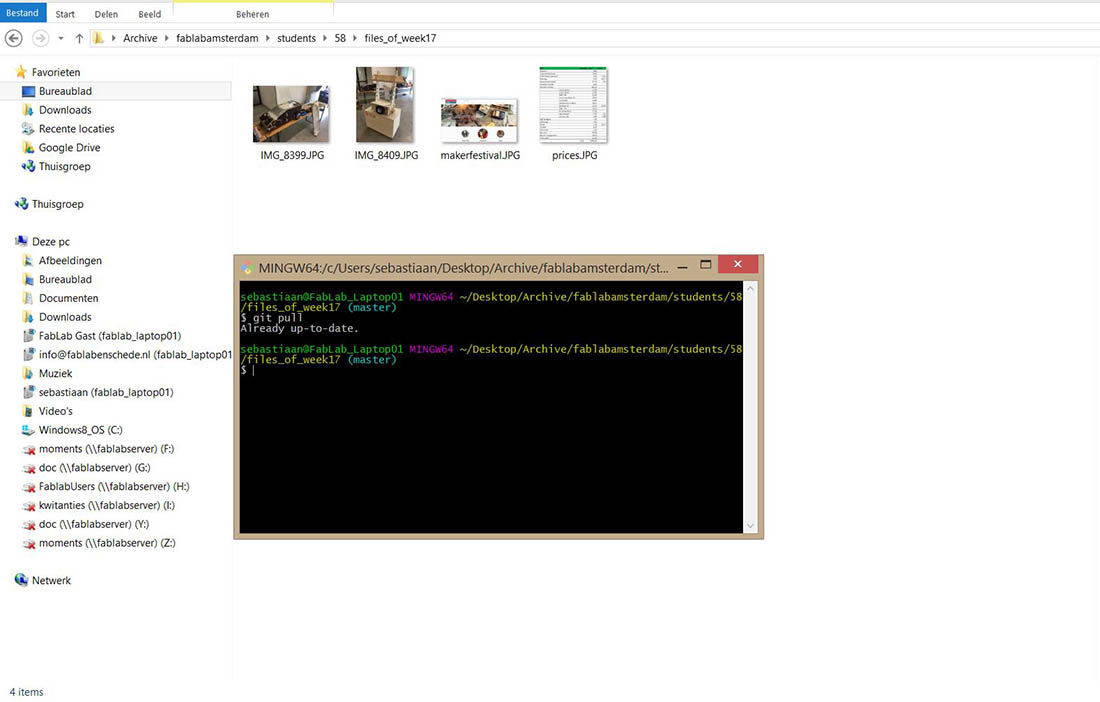1100x702 pixels.
Task: Click the forward navigation arrow
Action: (41, 38)
